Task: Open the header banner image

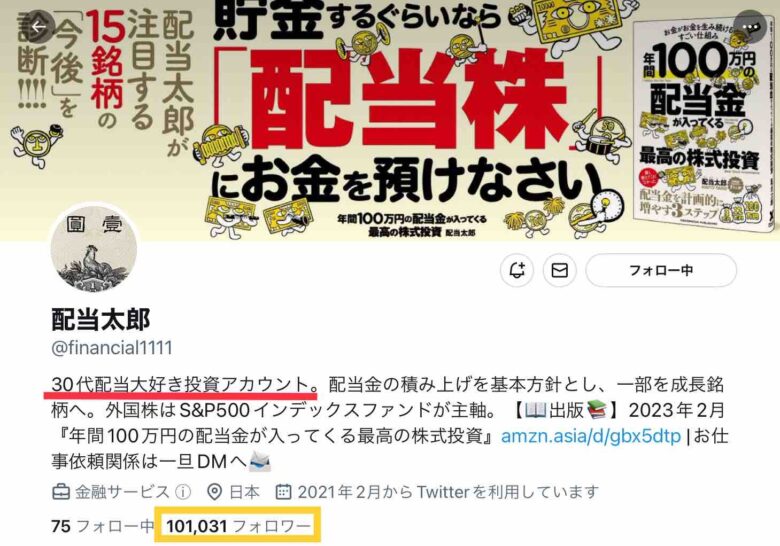Action: click(390, 120)
